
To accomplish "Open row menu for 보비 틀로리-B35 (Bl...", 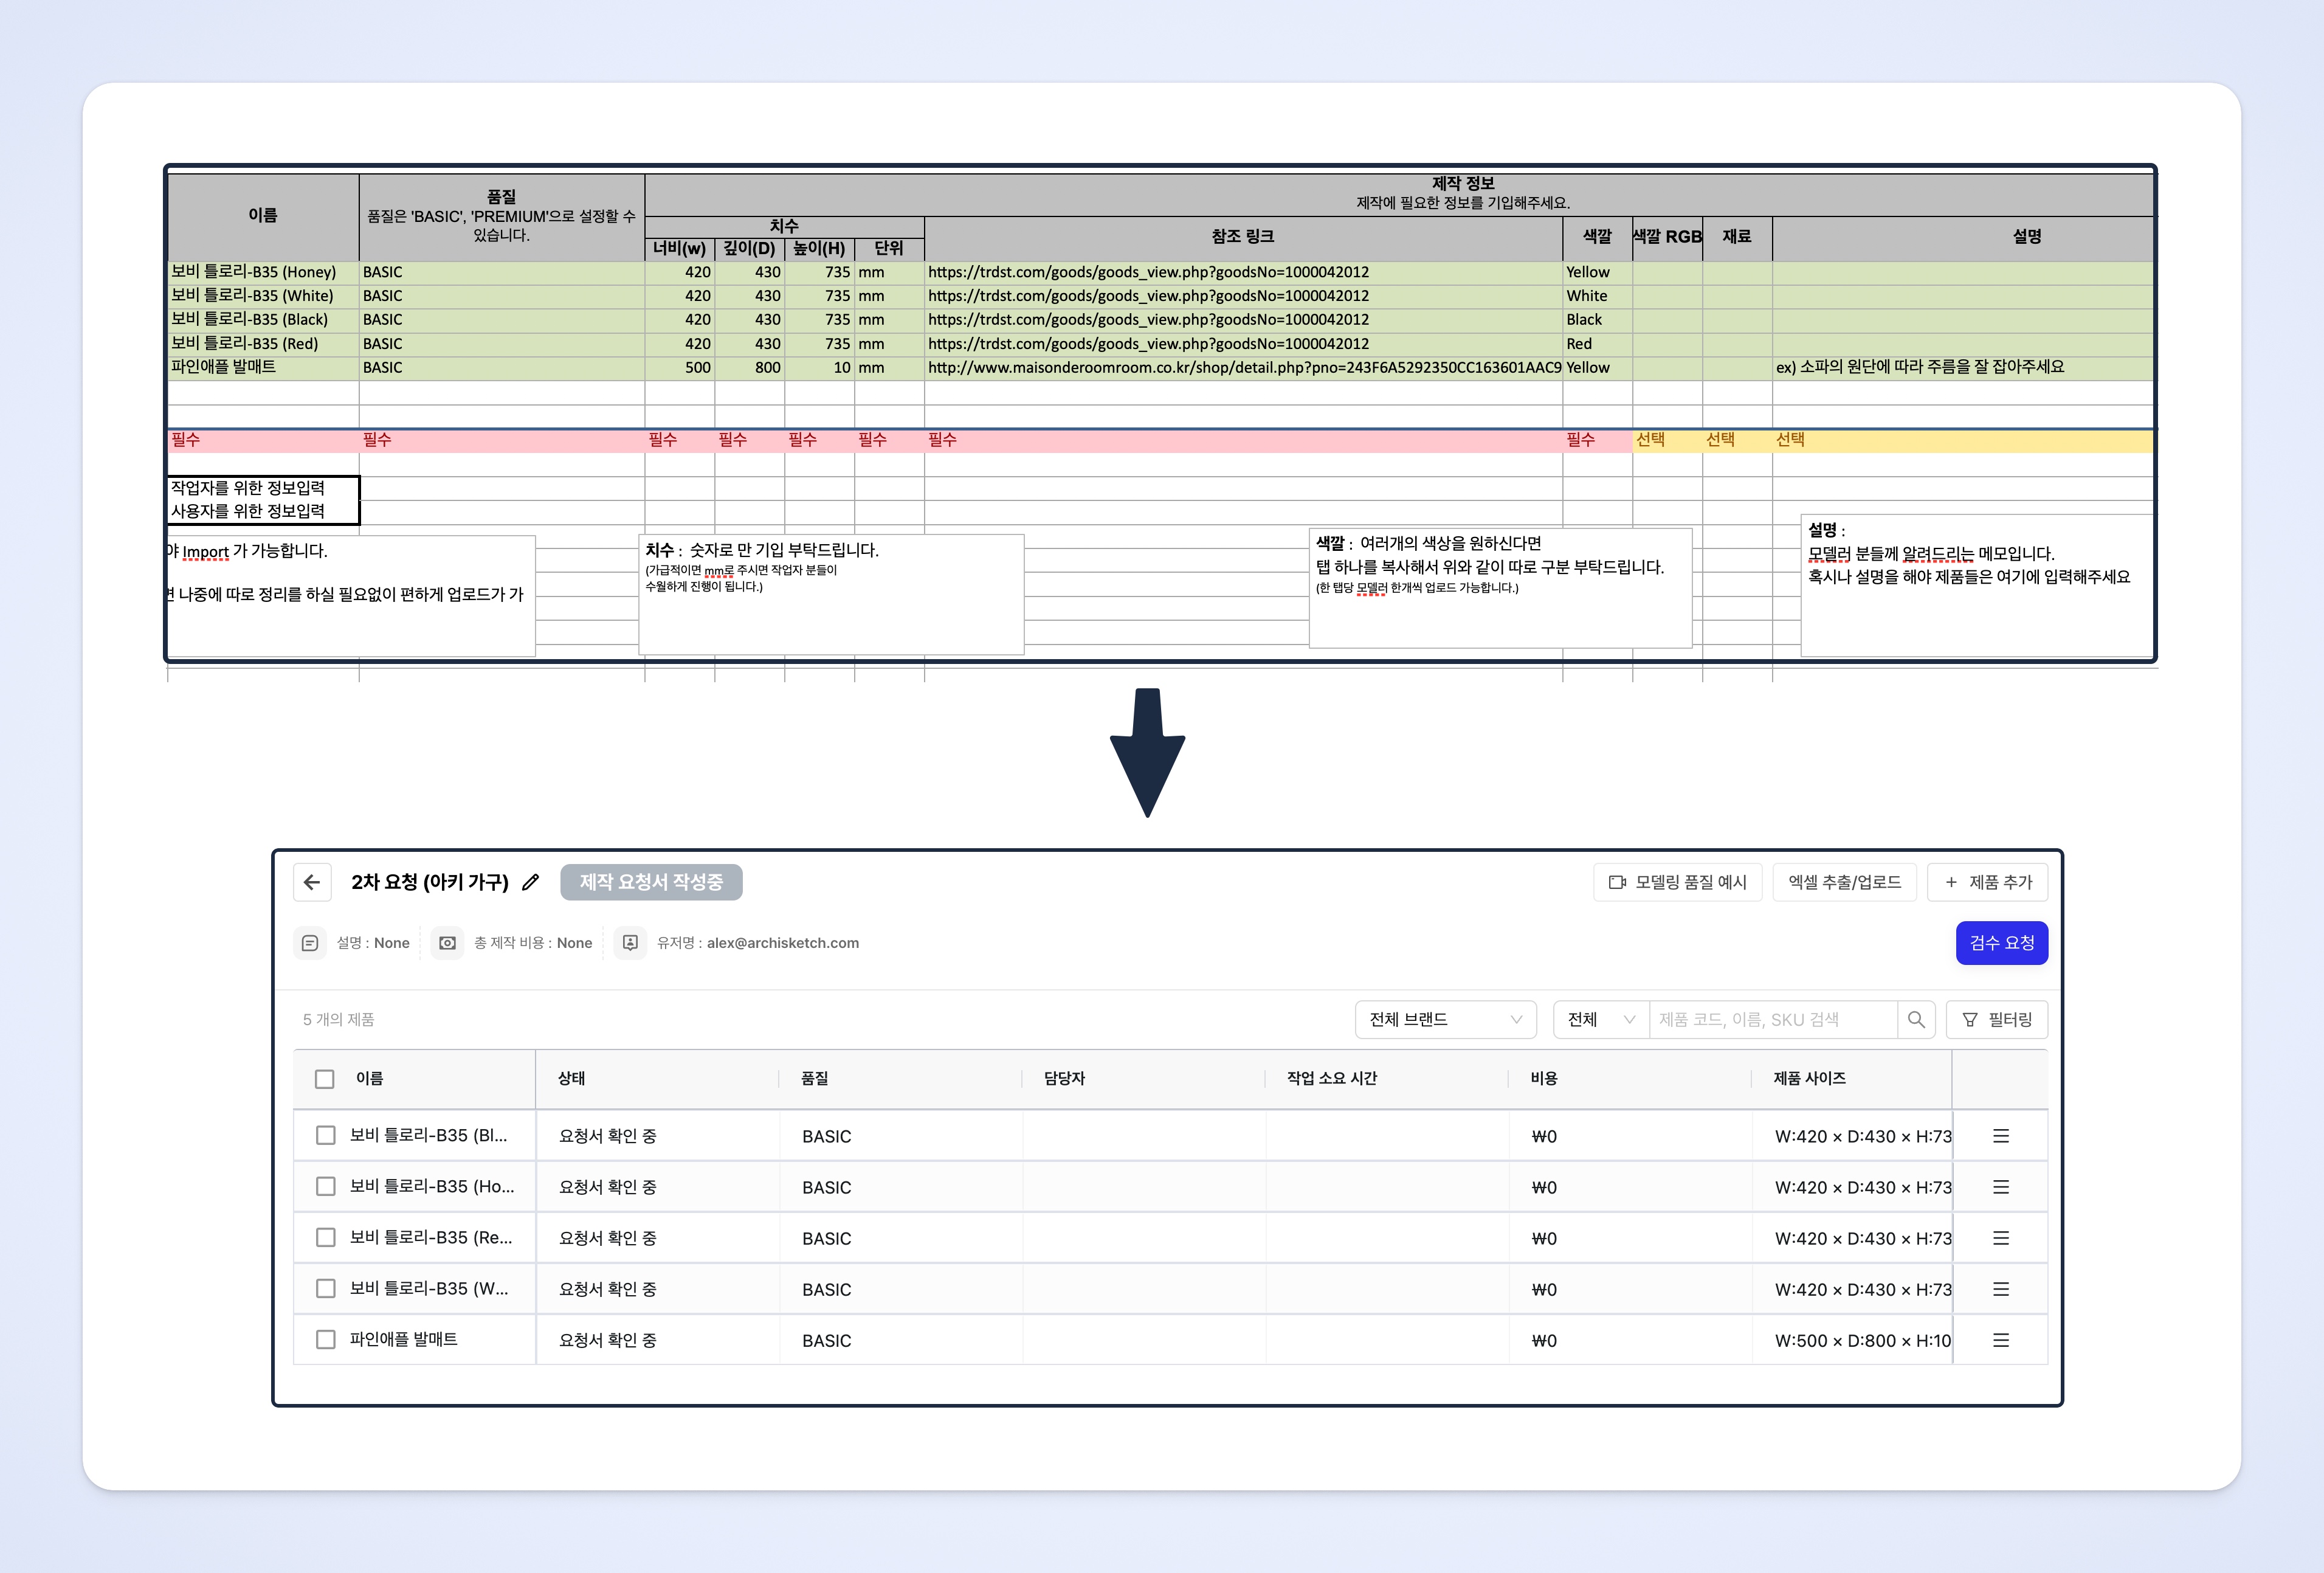I will pyautogui.click(x=2001, y=1136).
